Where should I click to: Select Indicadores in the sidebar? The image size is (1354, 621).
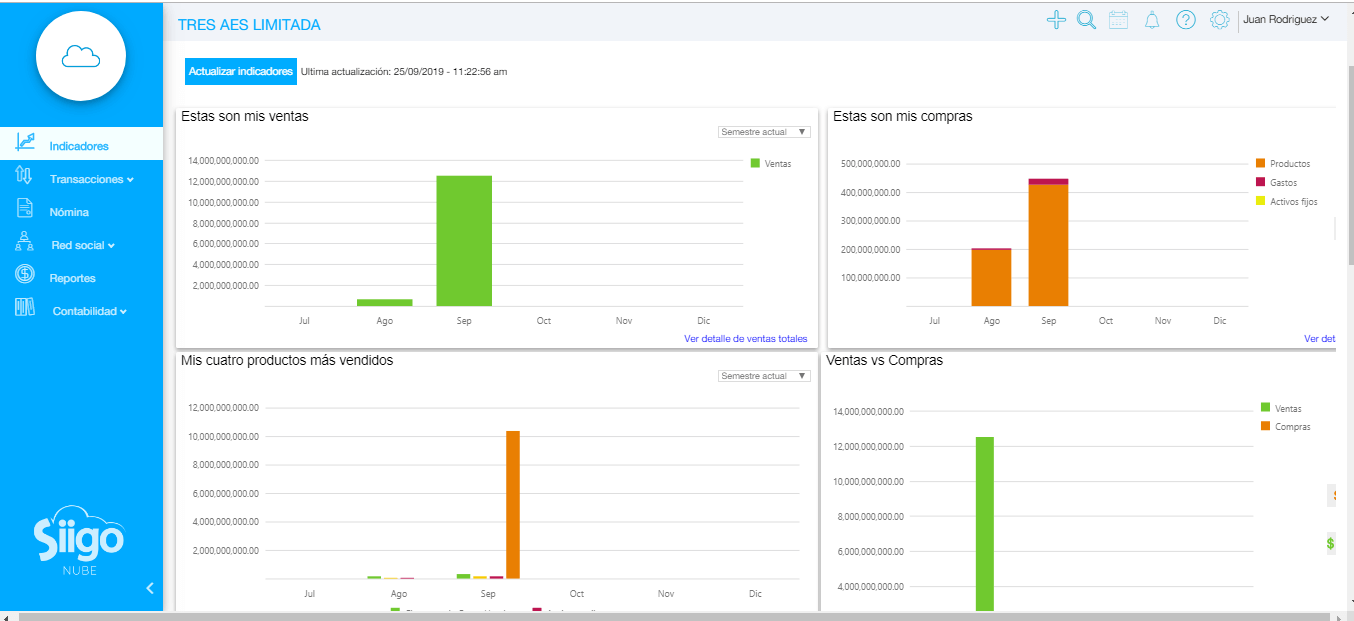pyautogui.click(x=80, y=143)
